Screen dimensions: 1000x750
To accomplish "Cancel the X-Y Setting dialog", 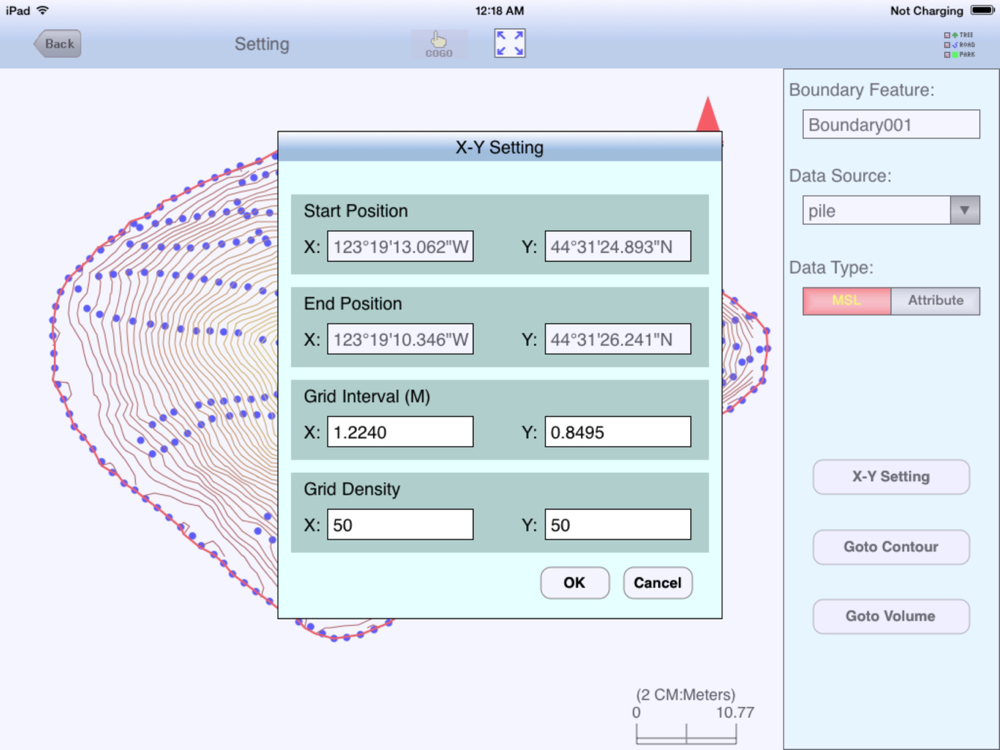I will (x=658, y=583).
